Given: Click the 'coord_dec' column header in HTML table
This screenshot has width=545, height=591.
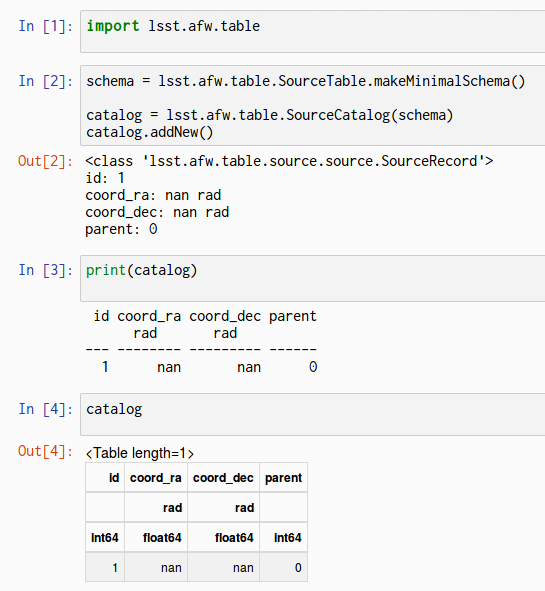Looking at the screenshot, I should (223, 478).
